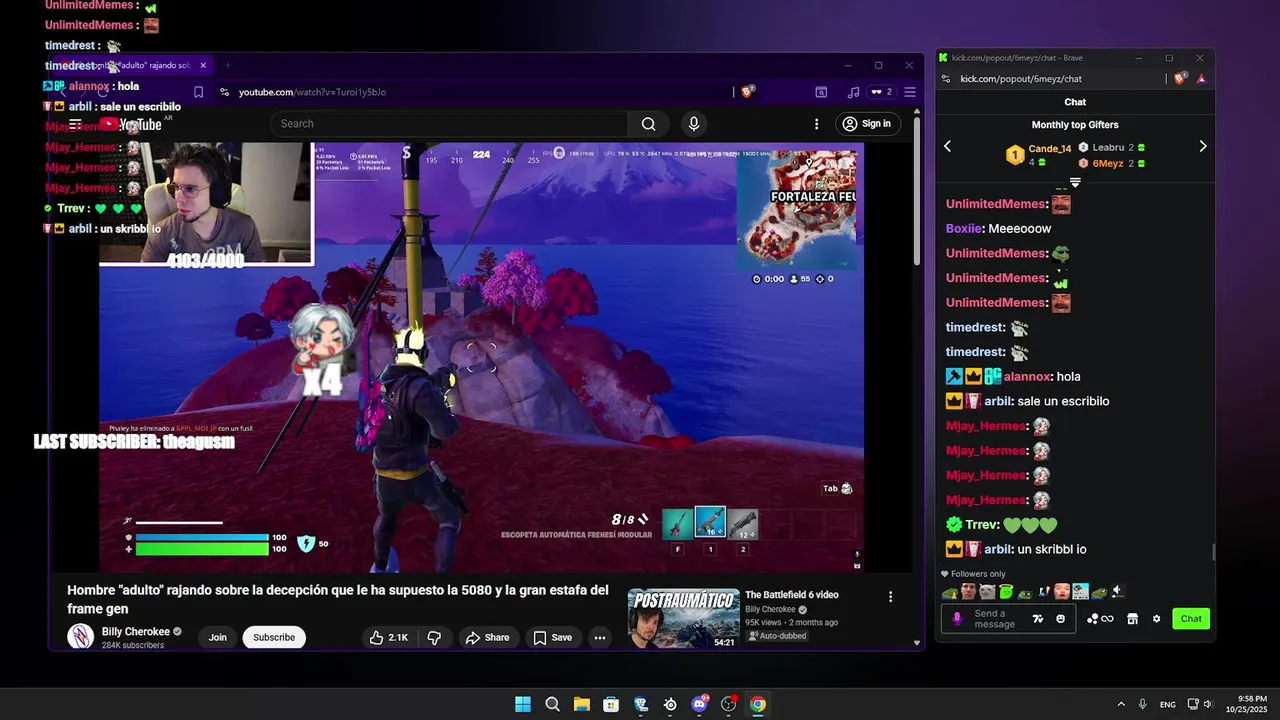Open the emoji picker in Kick chat
This screenshot has height=720, width=1280.
[x=1061, y=619]
